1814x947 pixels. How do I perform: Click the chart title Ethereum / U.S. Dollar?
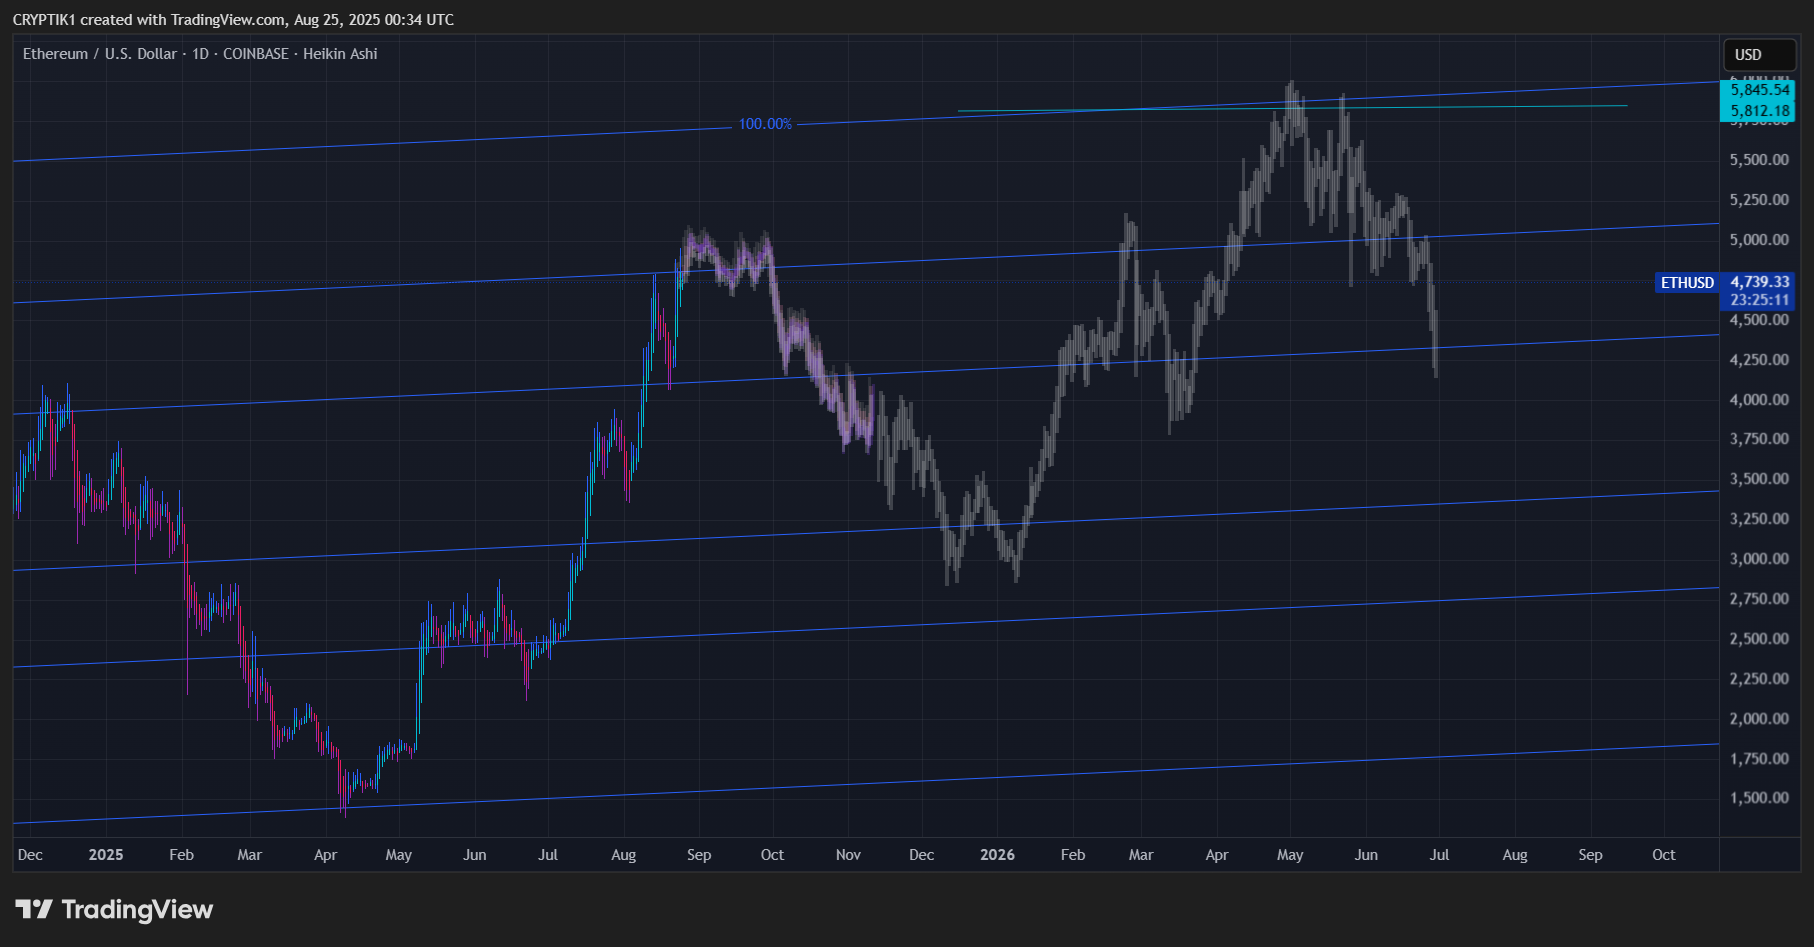click(x=100, y=54)
